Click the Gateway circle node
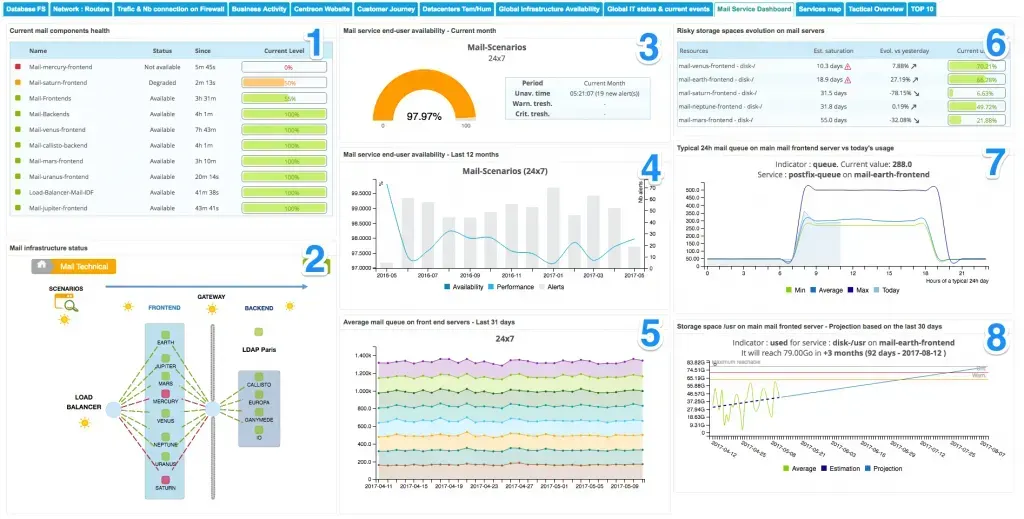Image resolution: width=1024 pixels, height=519 pixels. pos(212,409)
